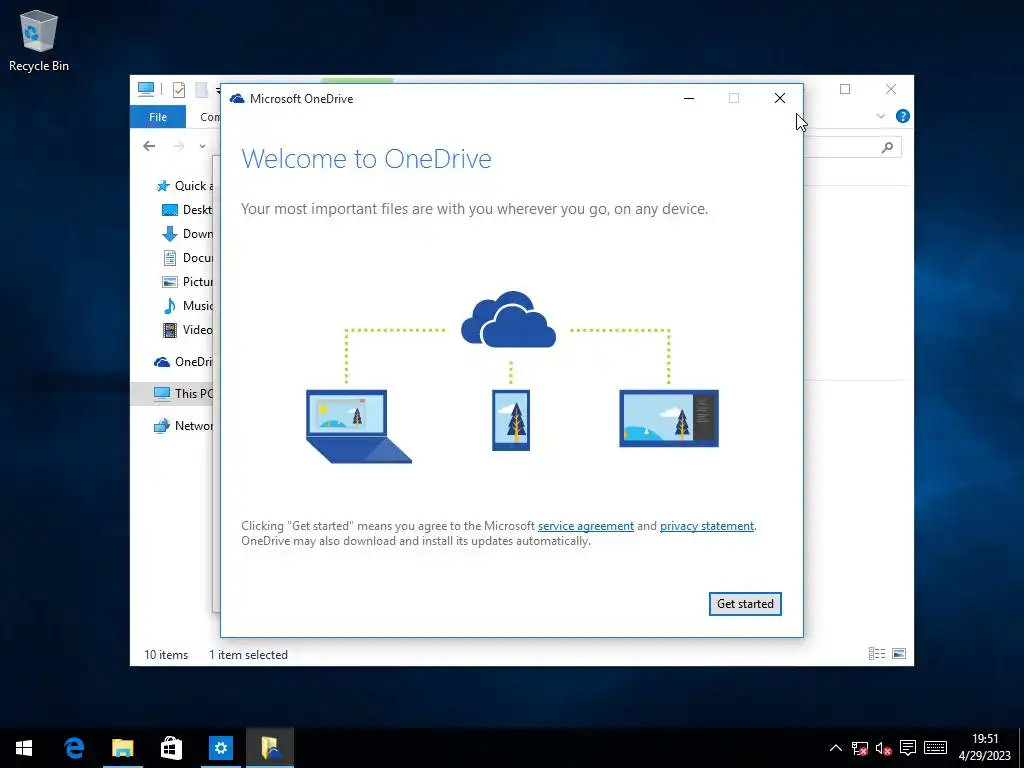The width and height of the screenshot is (1024, 768).
Task: Show hidden system tray icons
Action: pyautogui.click(x=835, y=748)
